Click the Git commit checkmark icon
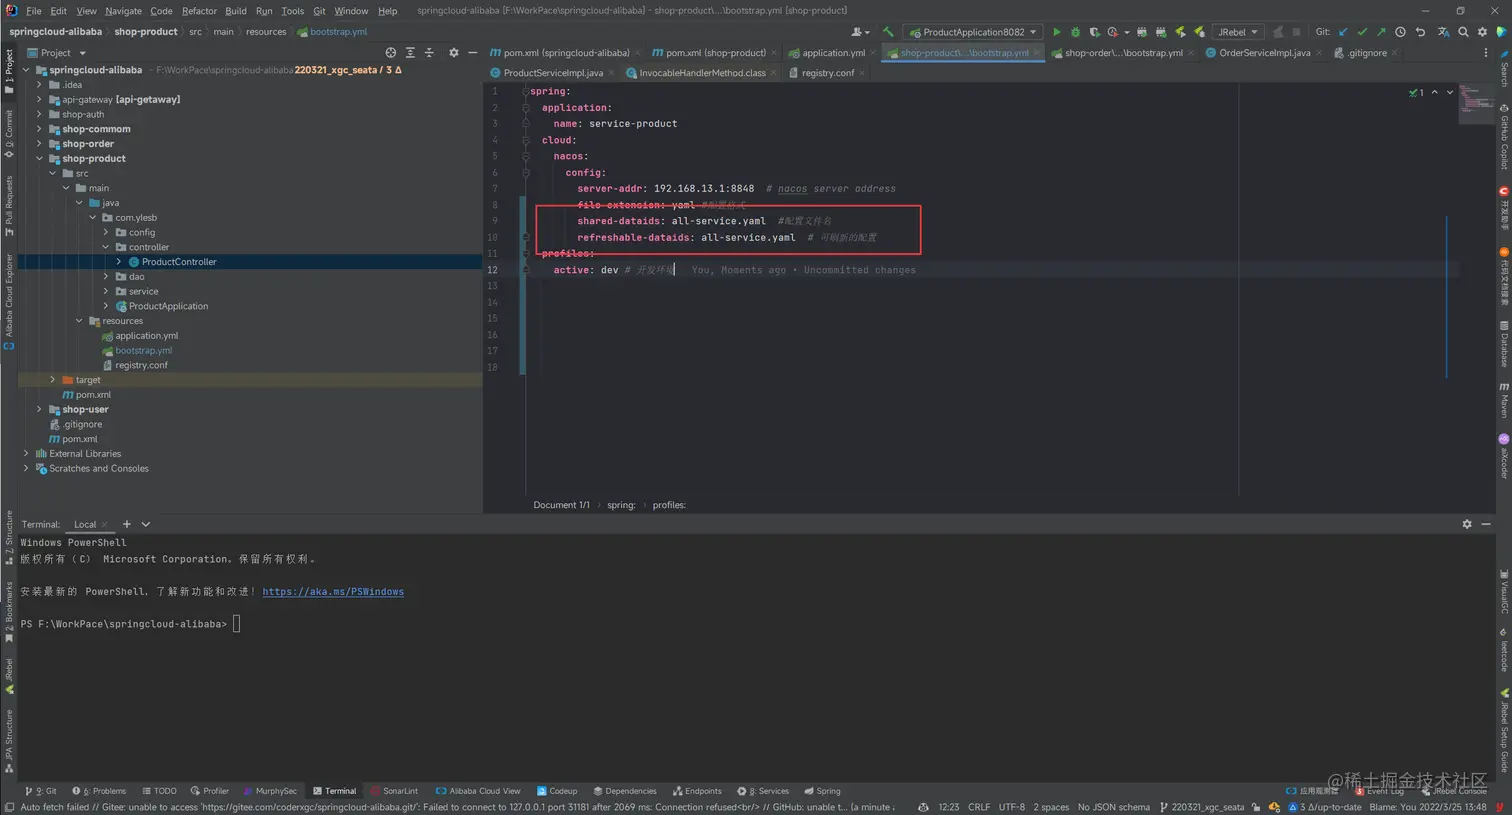The width and height of the screenshot is (1512, 815). click(1362, 32)
